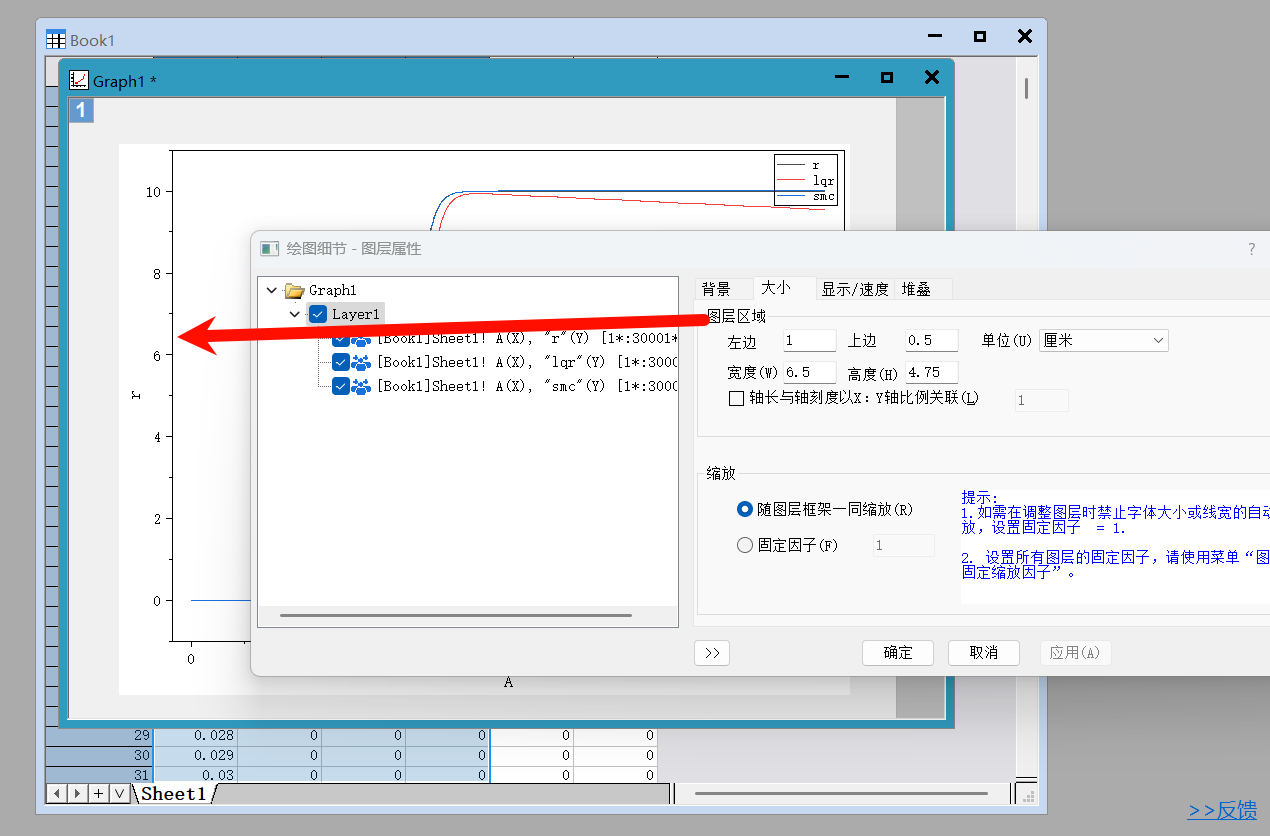Click the Graph1 folder icon in tree
Viewport: 1270px width, 836px height.
(294, 290)
